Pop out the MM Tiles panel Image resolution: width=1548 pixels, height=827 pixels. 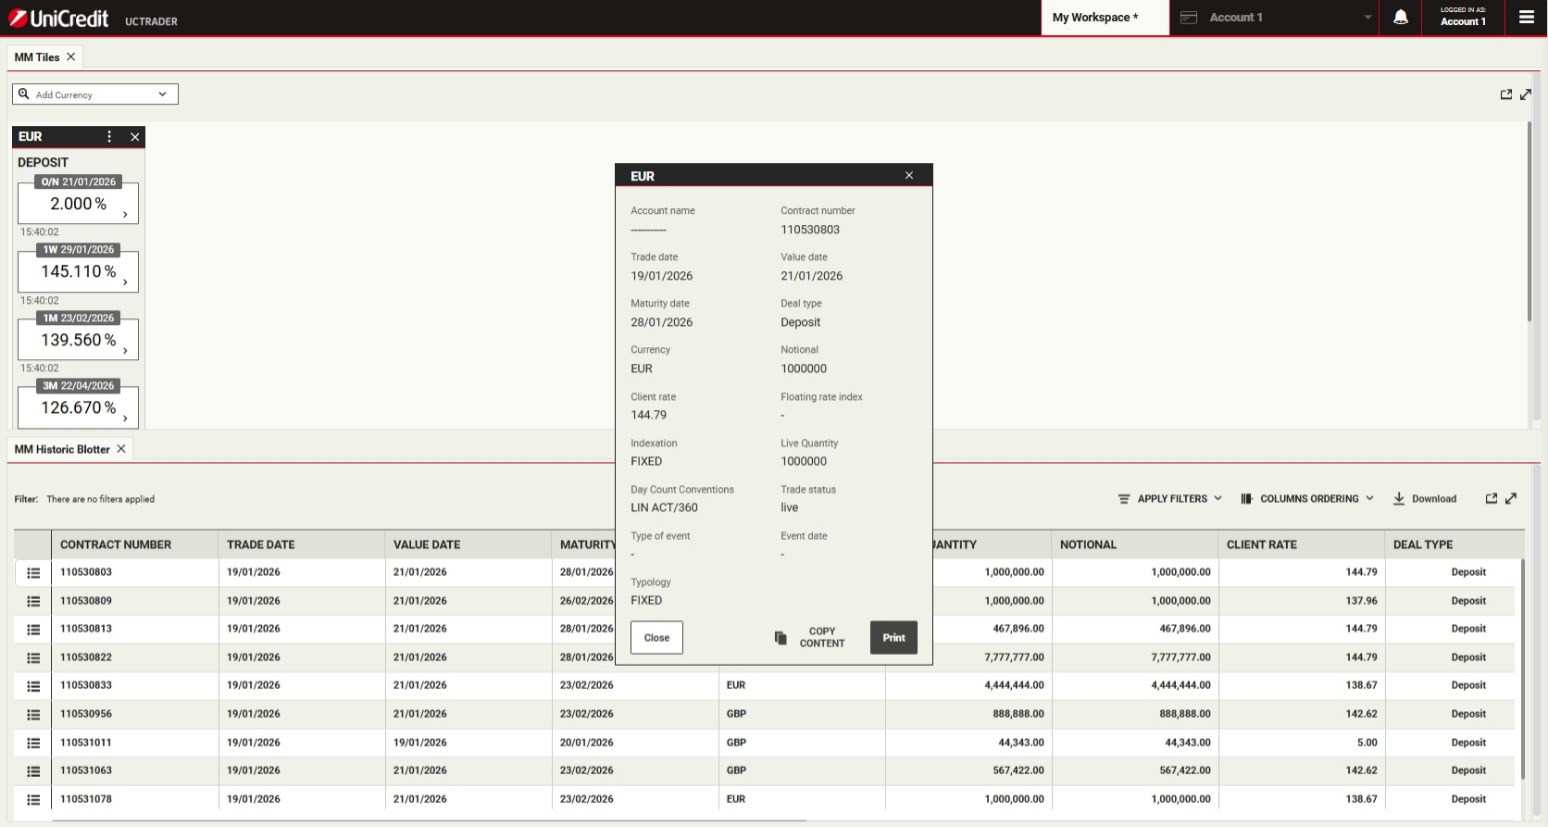[x=1506, y=95]
